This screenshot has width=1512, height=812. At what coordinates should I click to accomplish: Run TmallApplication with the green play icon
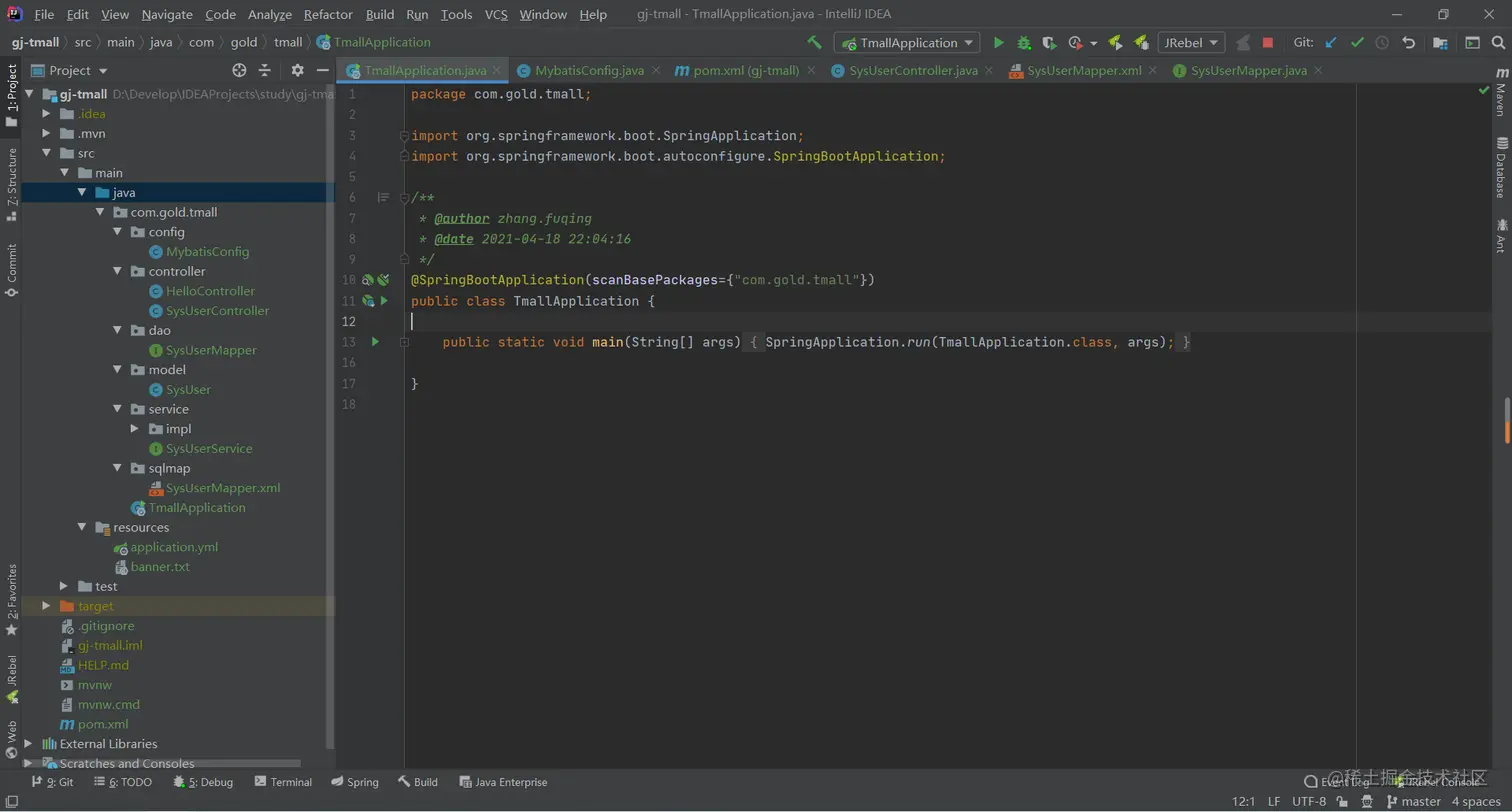click(998, 43)
